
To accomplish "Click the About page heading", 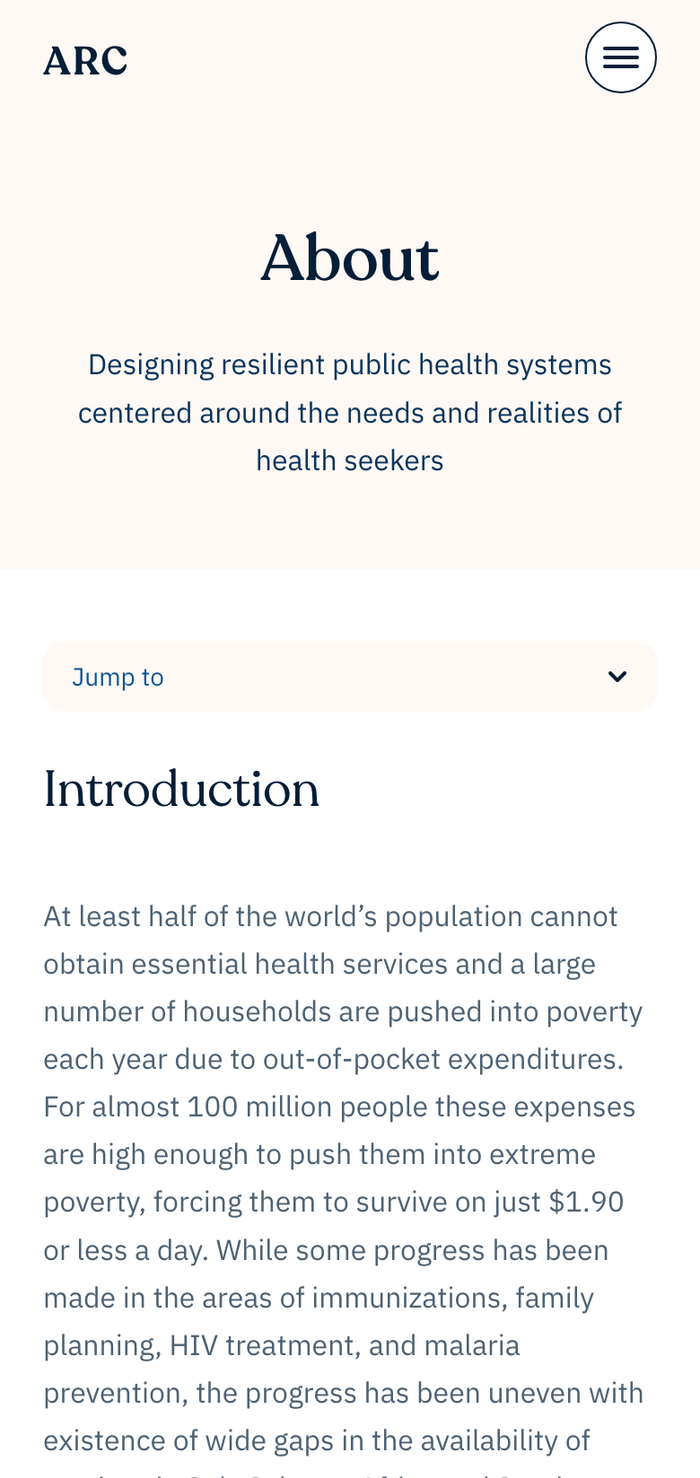I will coord(350,258).
